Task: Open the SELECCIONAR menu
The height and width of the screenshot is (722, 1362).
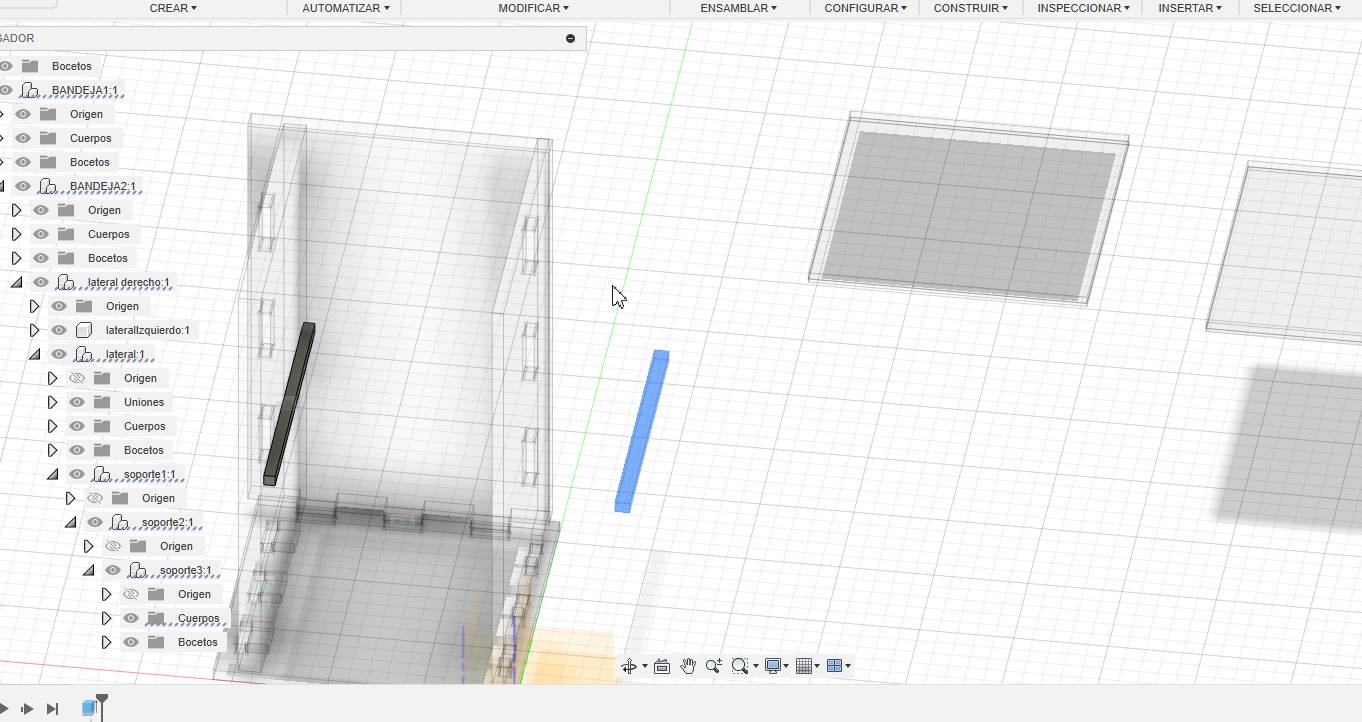Action: point(1297,8)
